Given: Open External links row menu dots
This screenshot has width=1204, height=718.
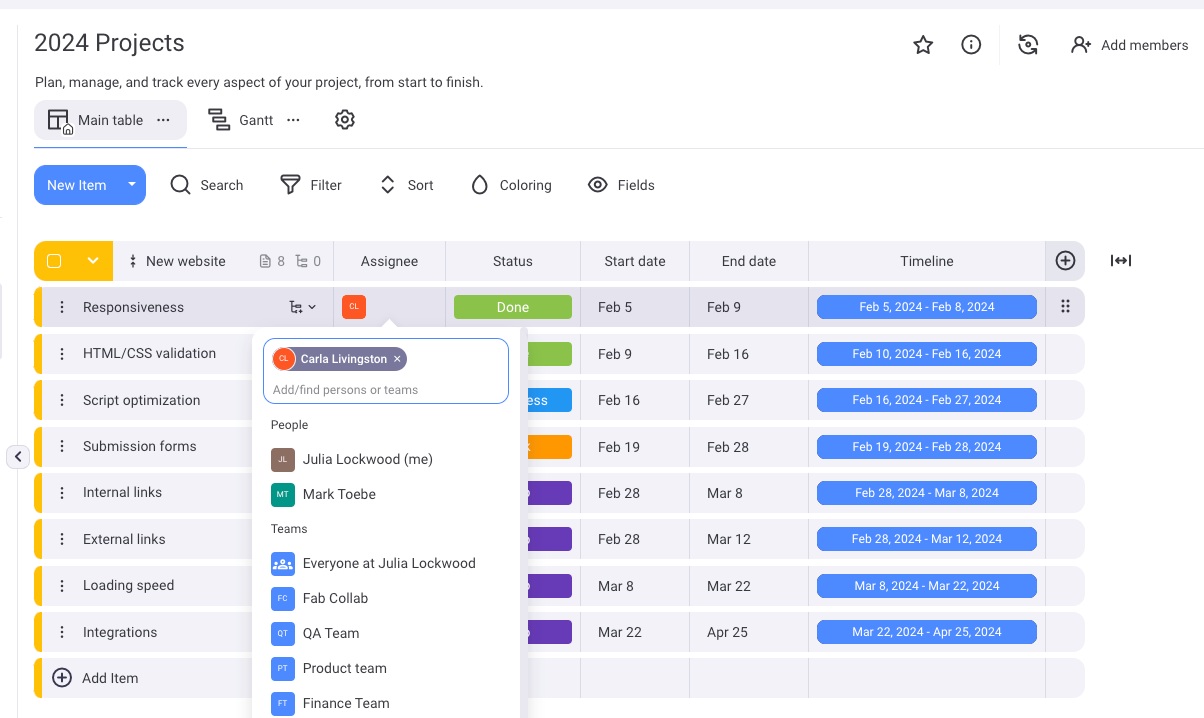Looking at the screenshot, I should [62, 539].
